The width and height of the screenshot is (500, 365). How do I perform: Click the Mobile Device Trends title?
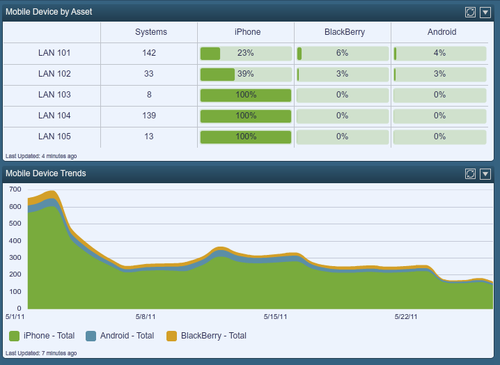click(46, 173)
